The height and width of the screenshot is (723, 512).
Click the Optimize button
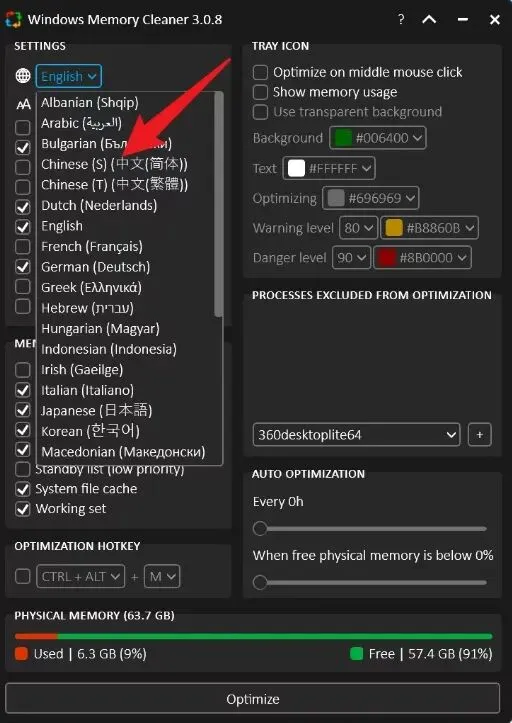click(253, 699)
